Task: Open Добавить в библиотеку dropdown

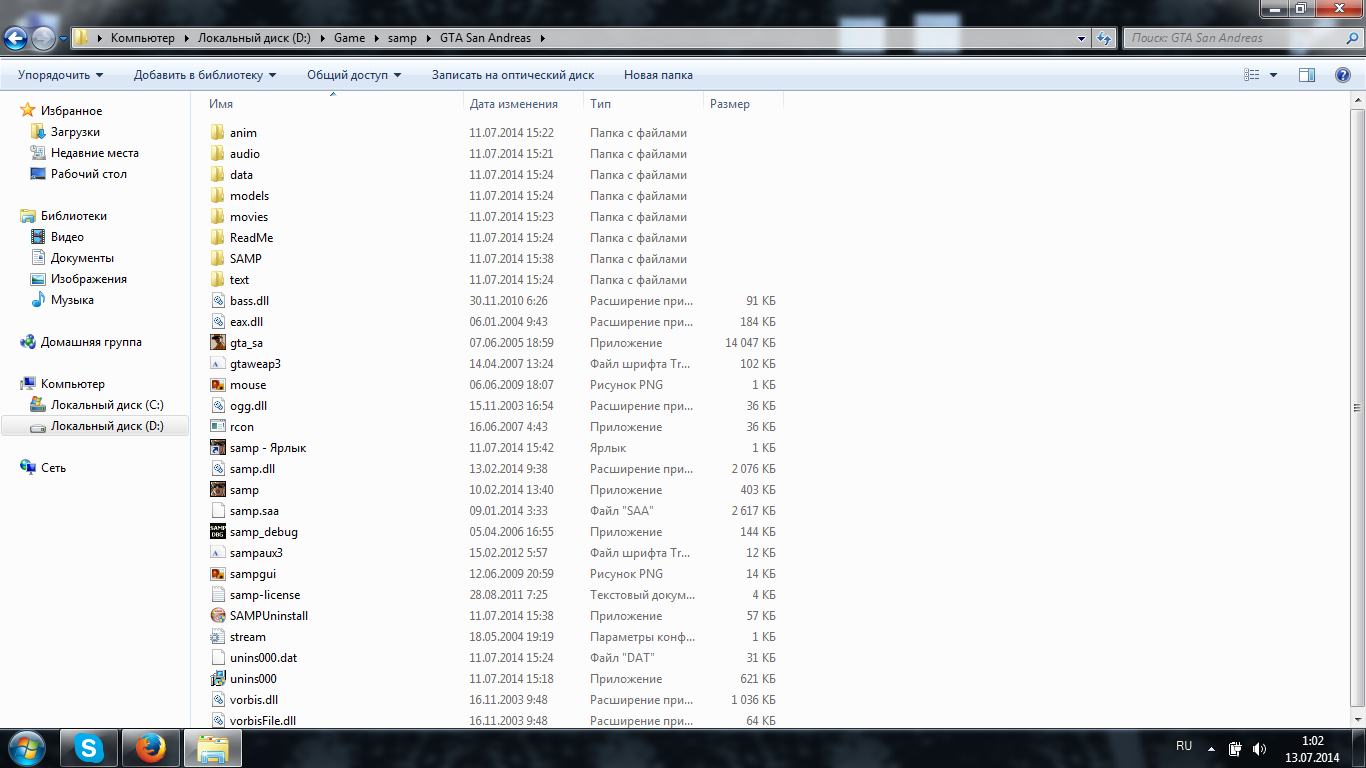Action: click(x=205, y=75)
